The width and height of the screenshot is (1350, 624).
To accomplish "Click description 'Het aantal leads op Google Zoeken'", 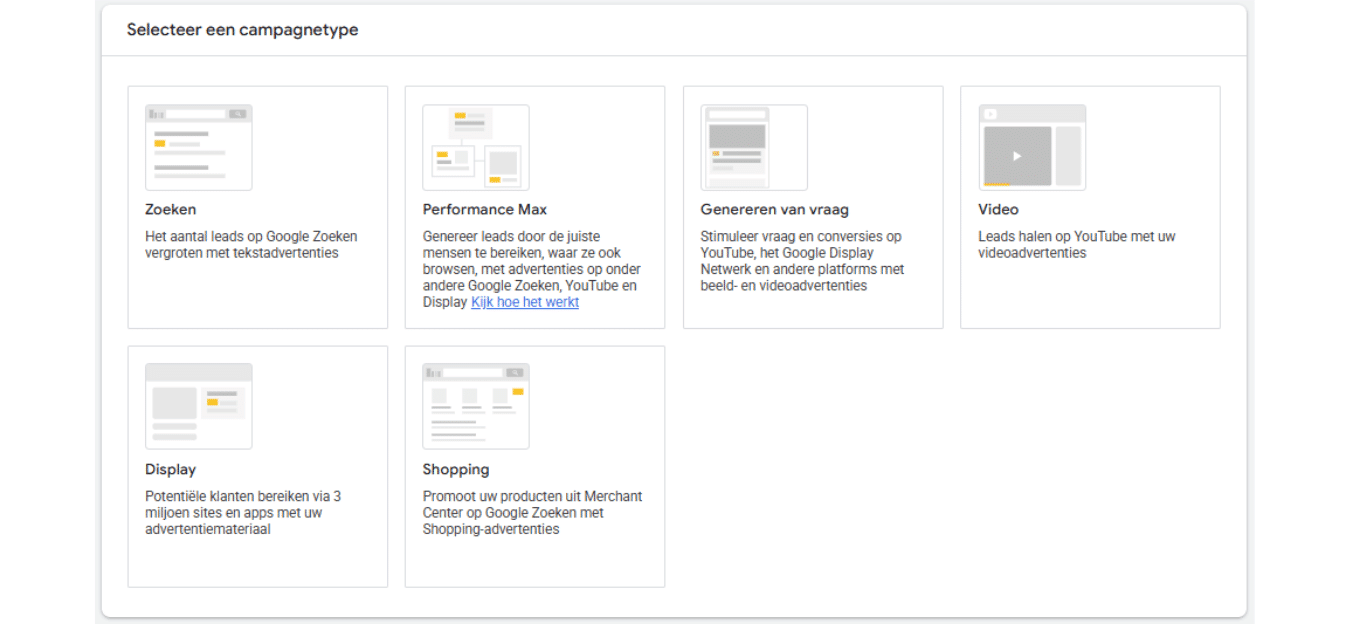I will tap(251, 245).
